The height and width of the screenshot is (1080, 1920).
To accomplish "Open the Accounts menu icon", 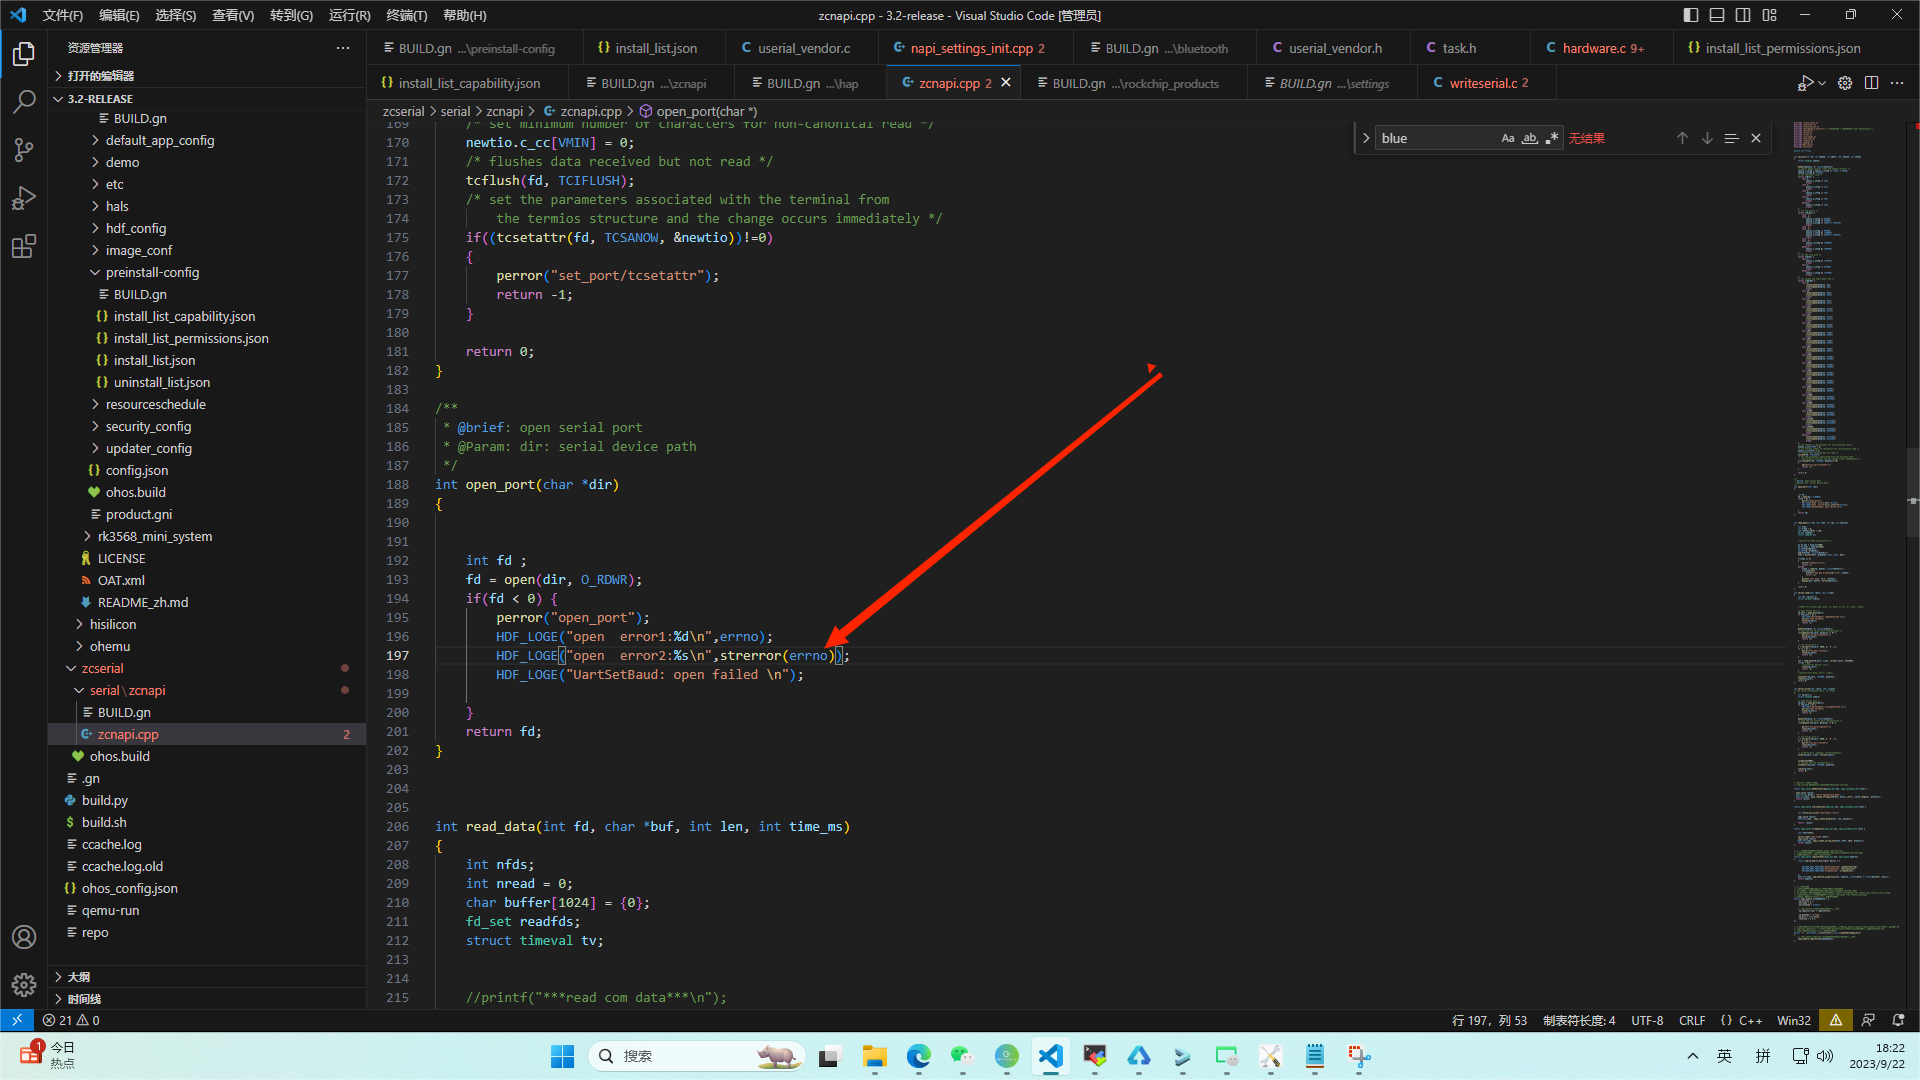I will 24,937.
